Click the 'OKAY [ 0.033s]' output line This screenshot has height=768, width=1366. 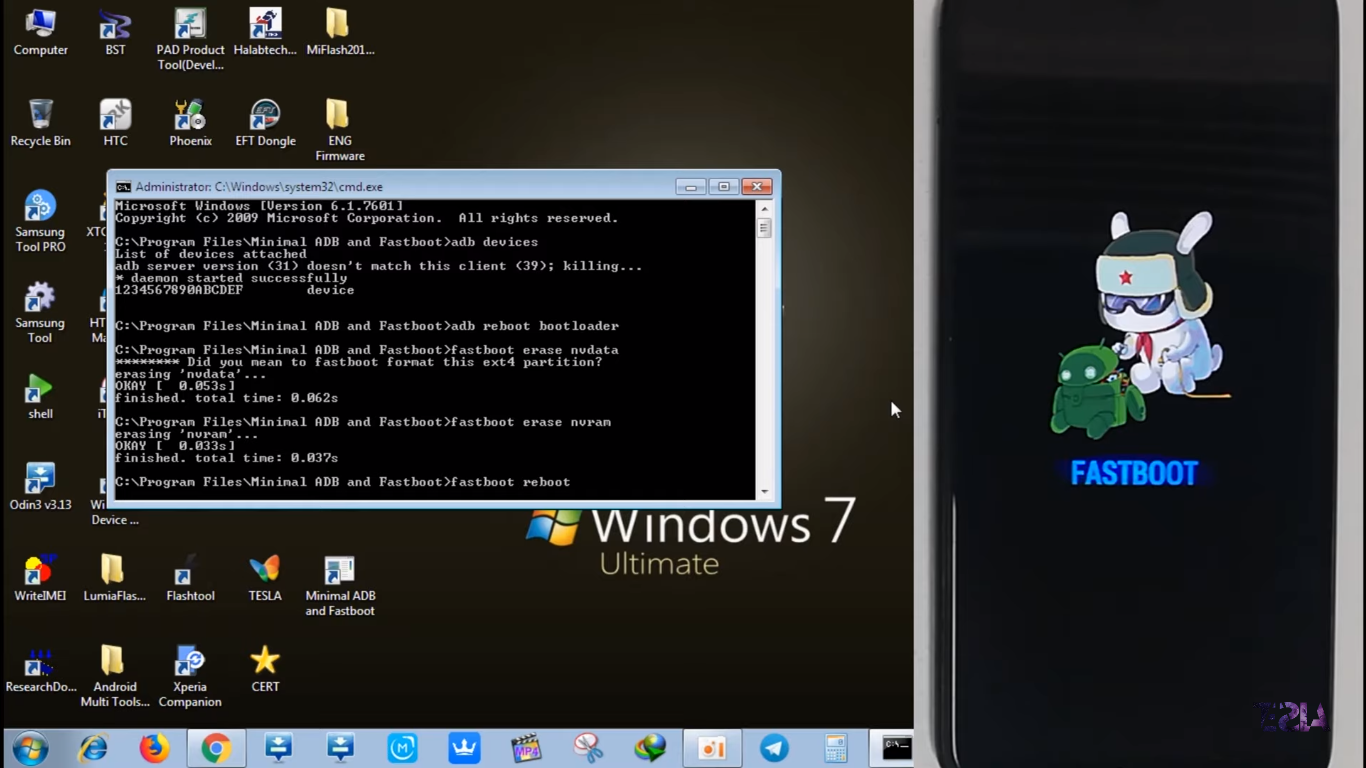click(175, 446)
